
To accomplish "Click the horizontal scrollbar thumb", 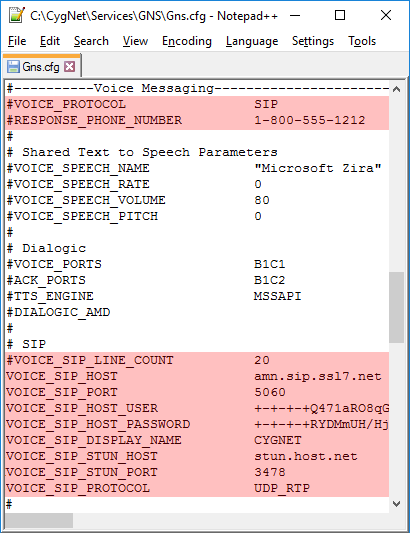I will tap(39, 520).
